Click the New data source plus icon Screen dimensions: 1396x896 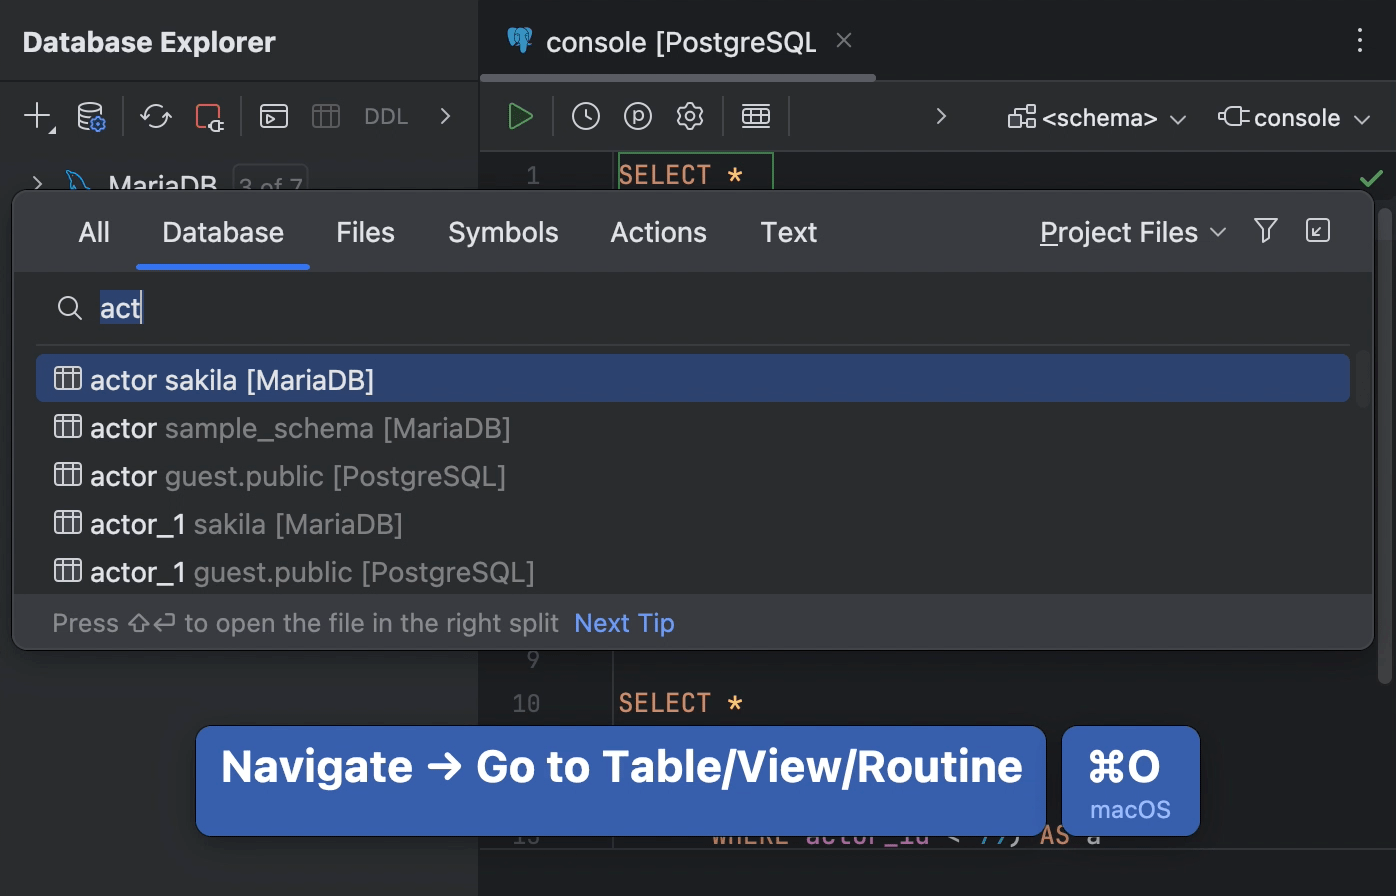37,117
